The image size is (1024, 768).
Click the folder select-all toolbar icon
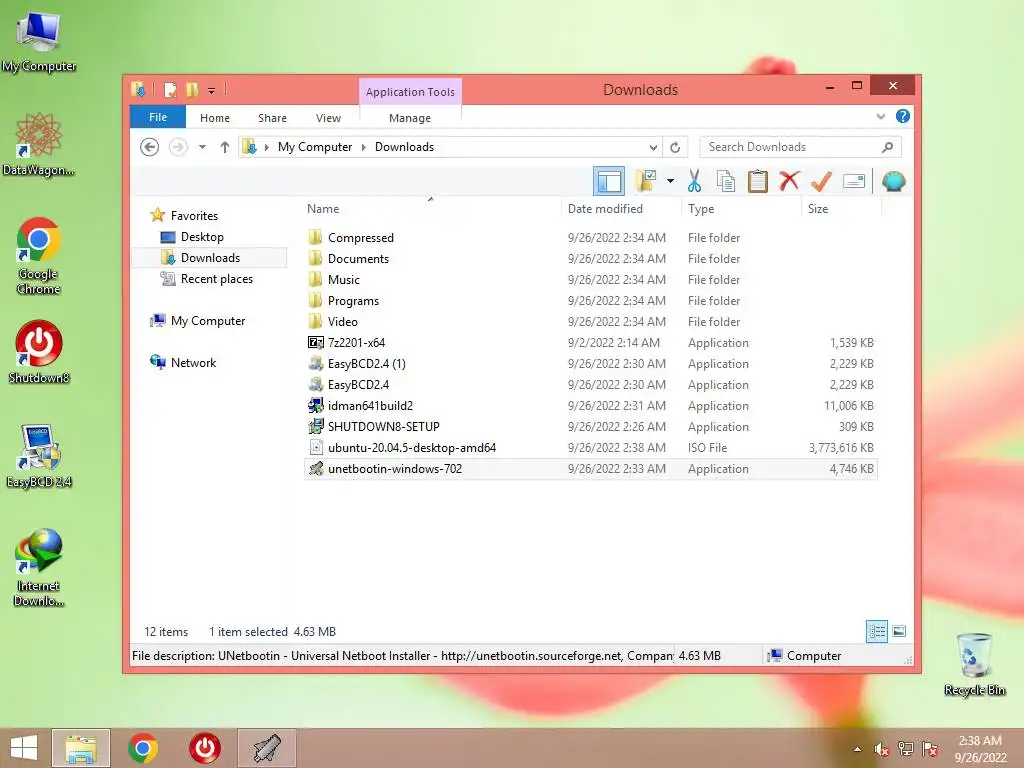coord(646,181)
